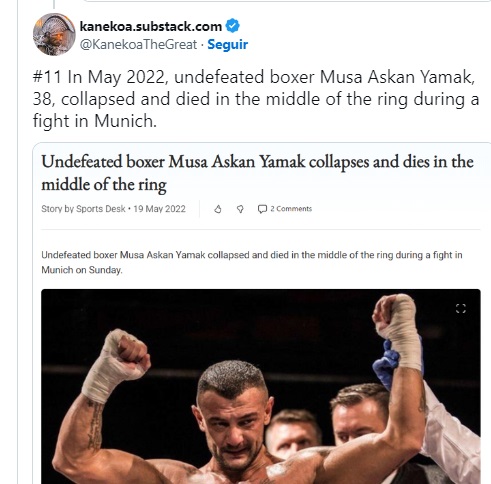Image resolution: width=491 pixels, height=484 pixels.
Task: Open the comments speech bubble icon
Action: point(262,209)
